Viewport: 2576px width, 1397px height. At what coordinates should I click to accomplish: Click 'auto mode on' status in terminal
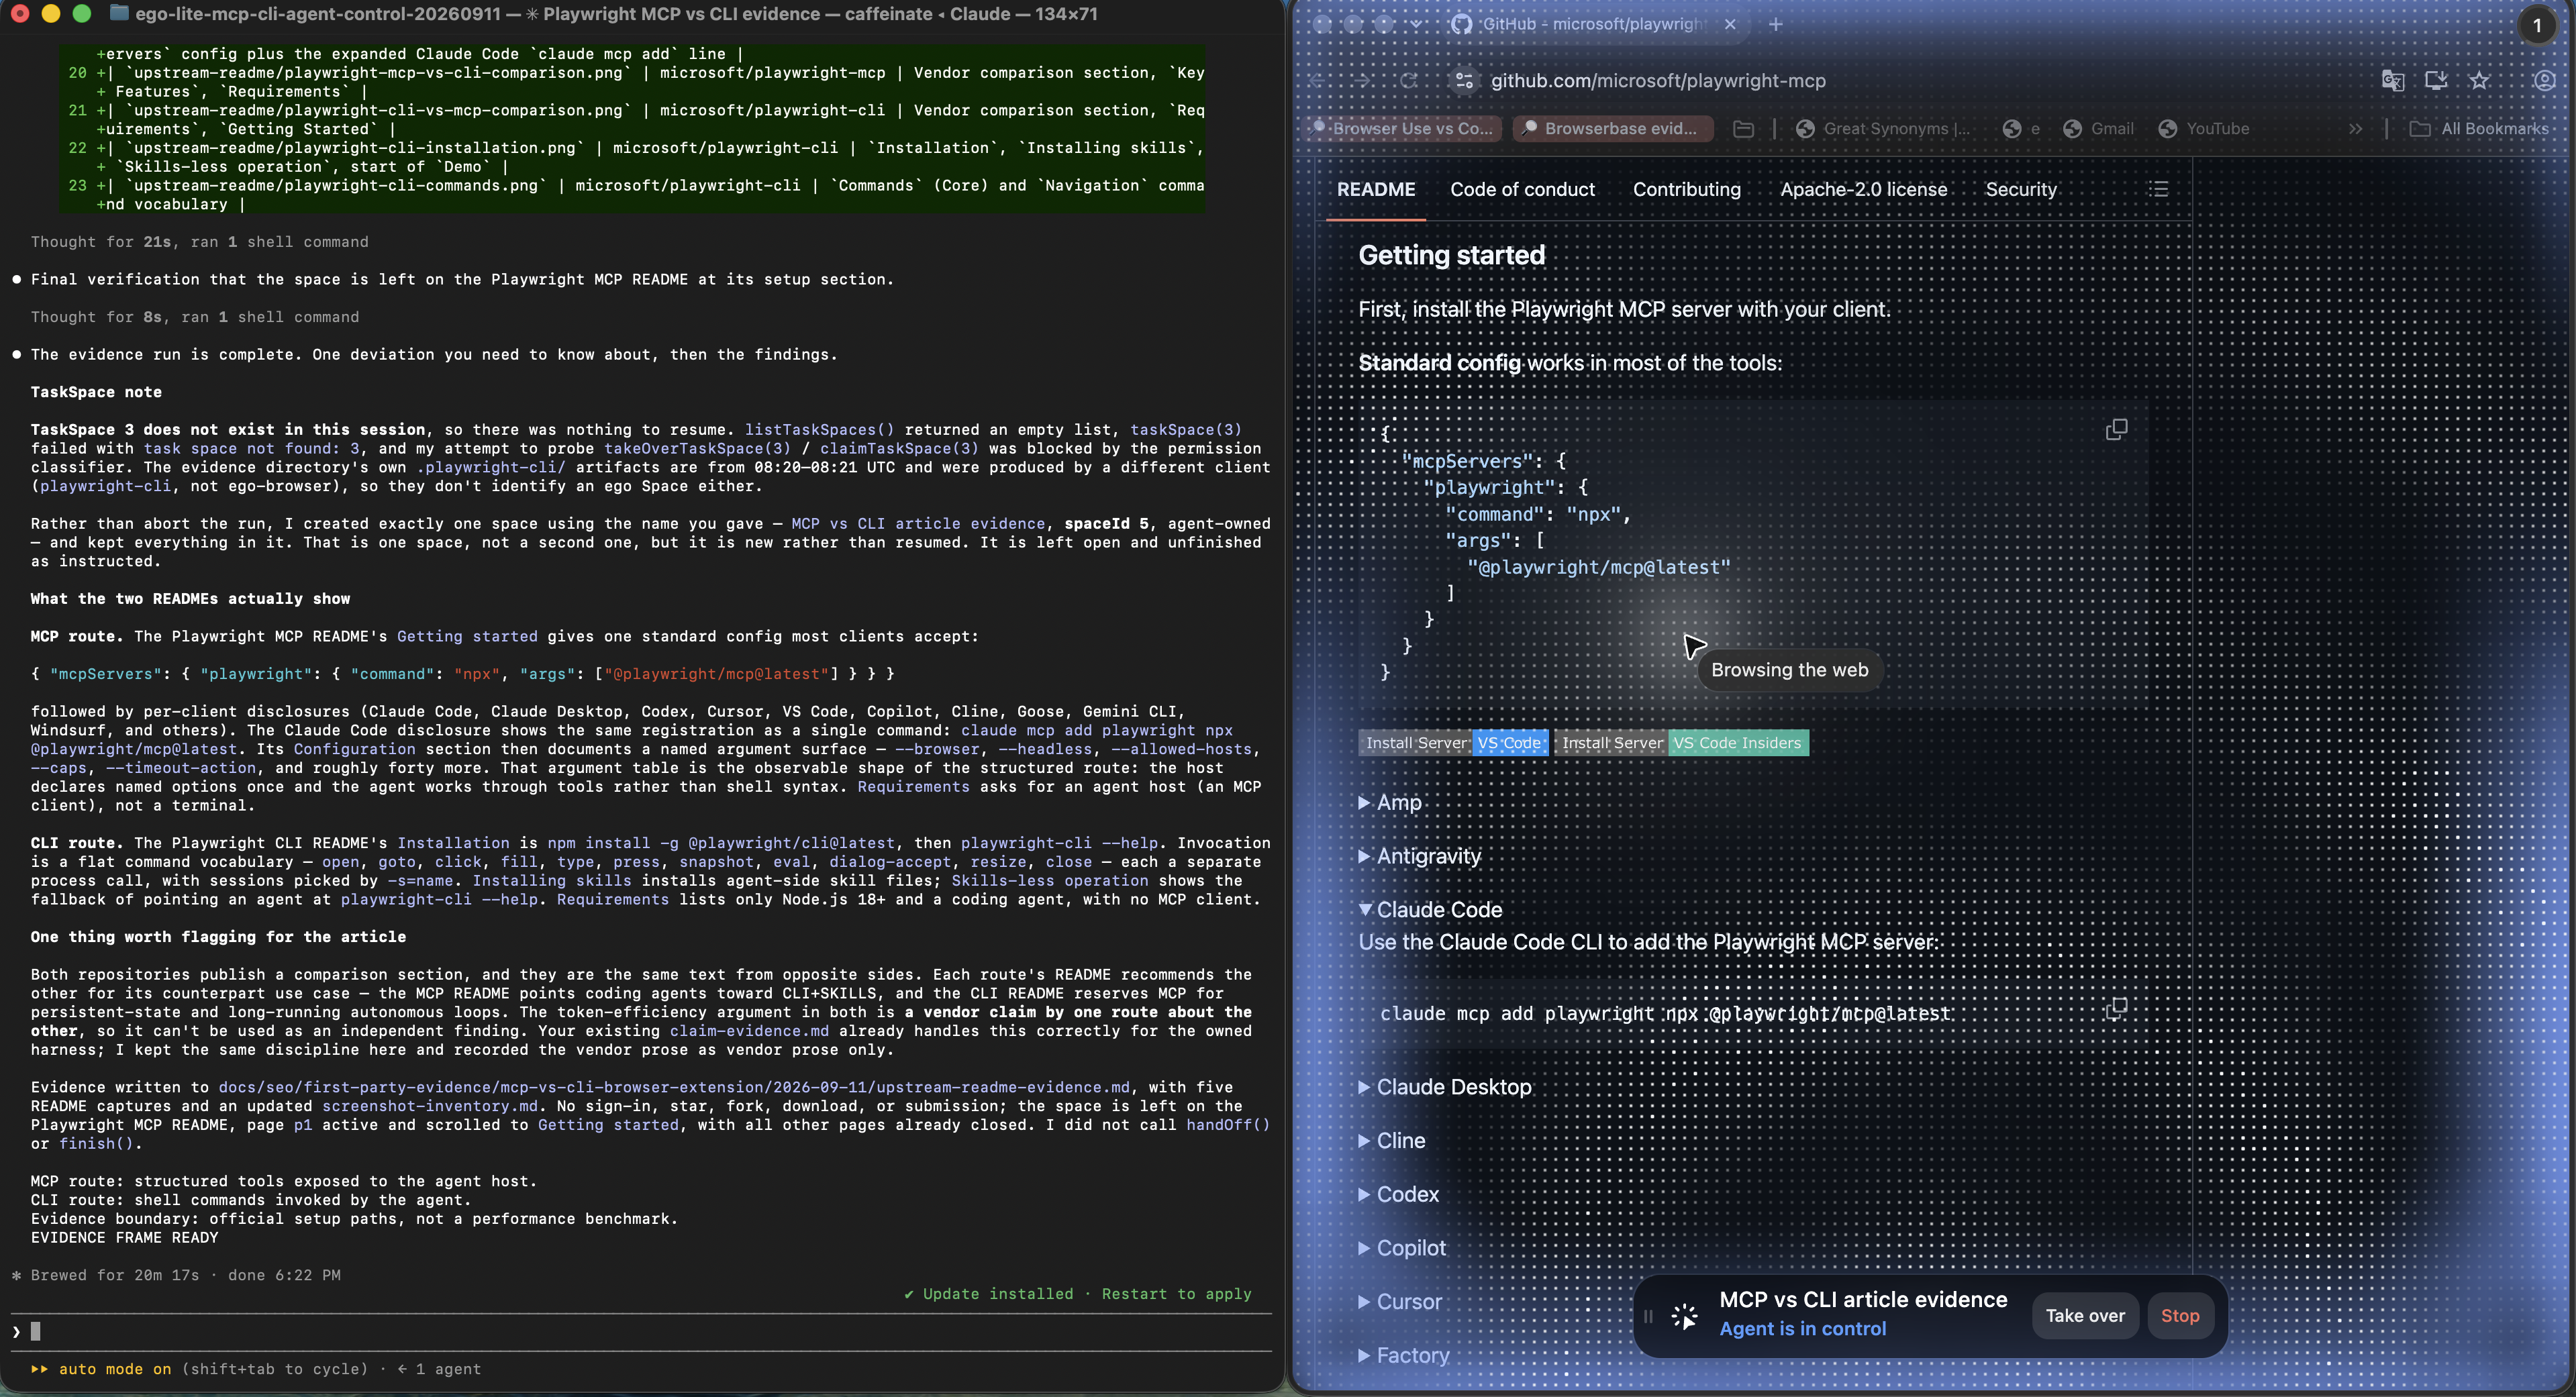click(115, 1369)
